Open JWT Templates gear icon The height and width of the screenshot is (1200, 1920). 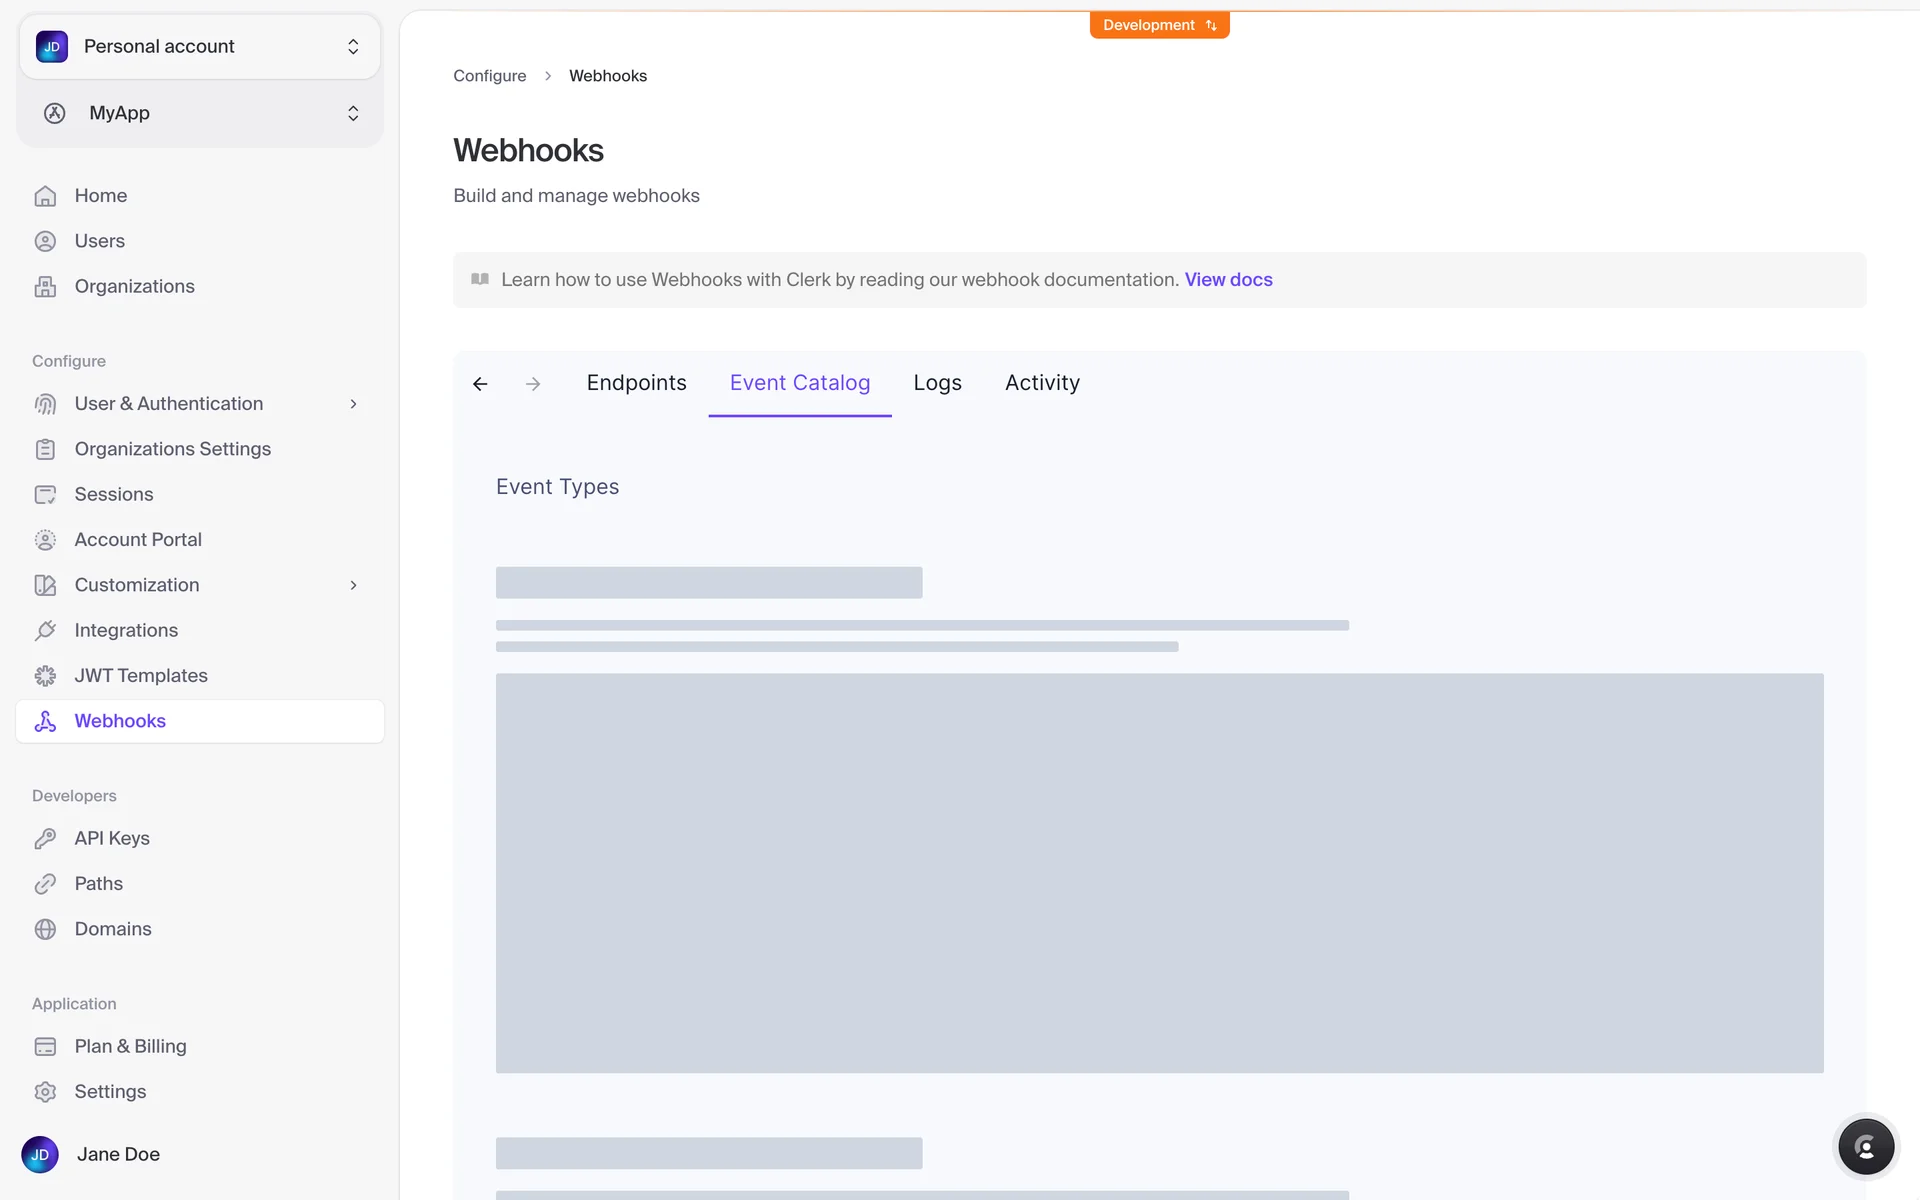click(x=45, y=676)
